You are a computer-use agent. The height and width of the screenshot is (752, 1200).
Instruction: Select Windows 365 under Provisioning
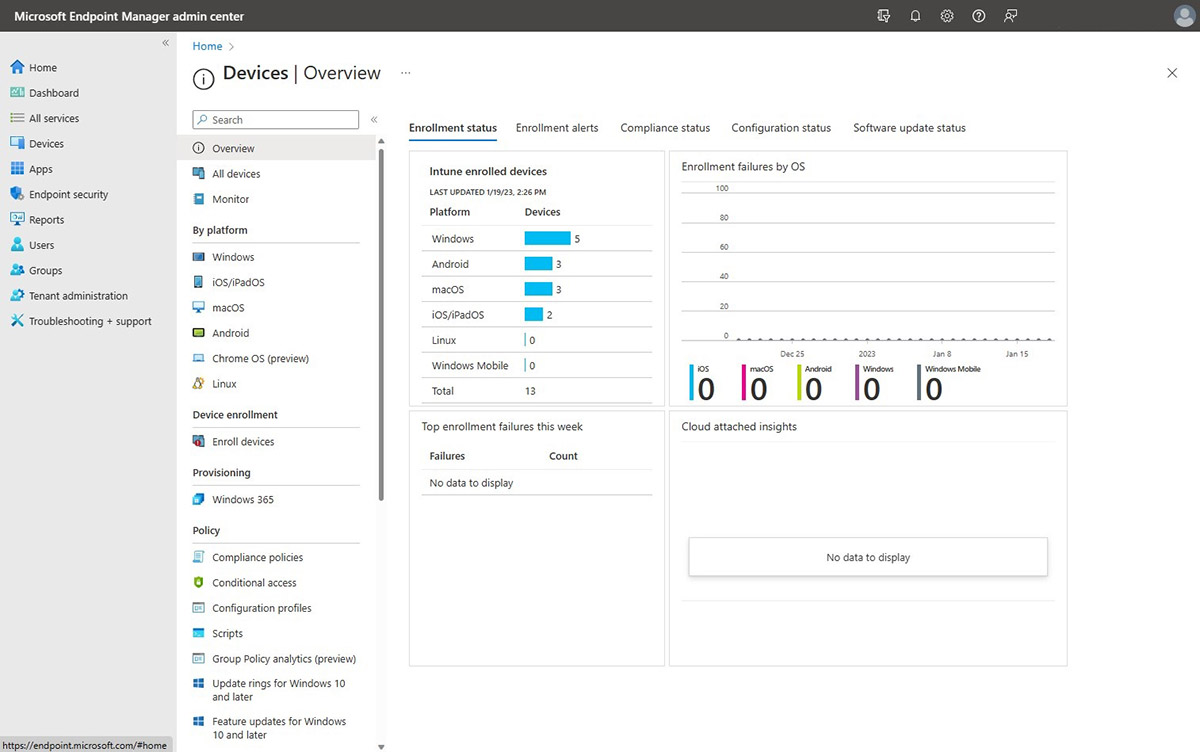pos(242,500)
